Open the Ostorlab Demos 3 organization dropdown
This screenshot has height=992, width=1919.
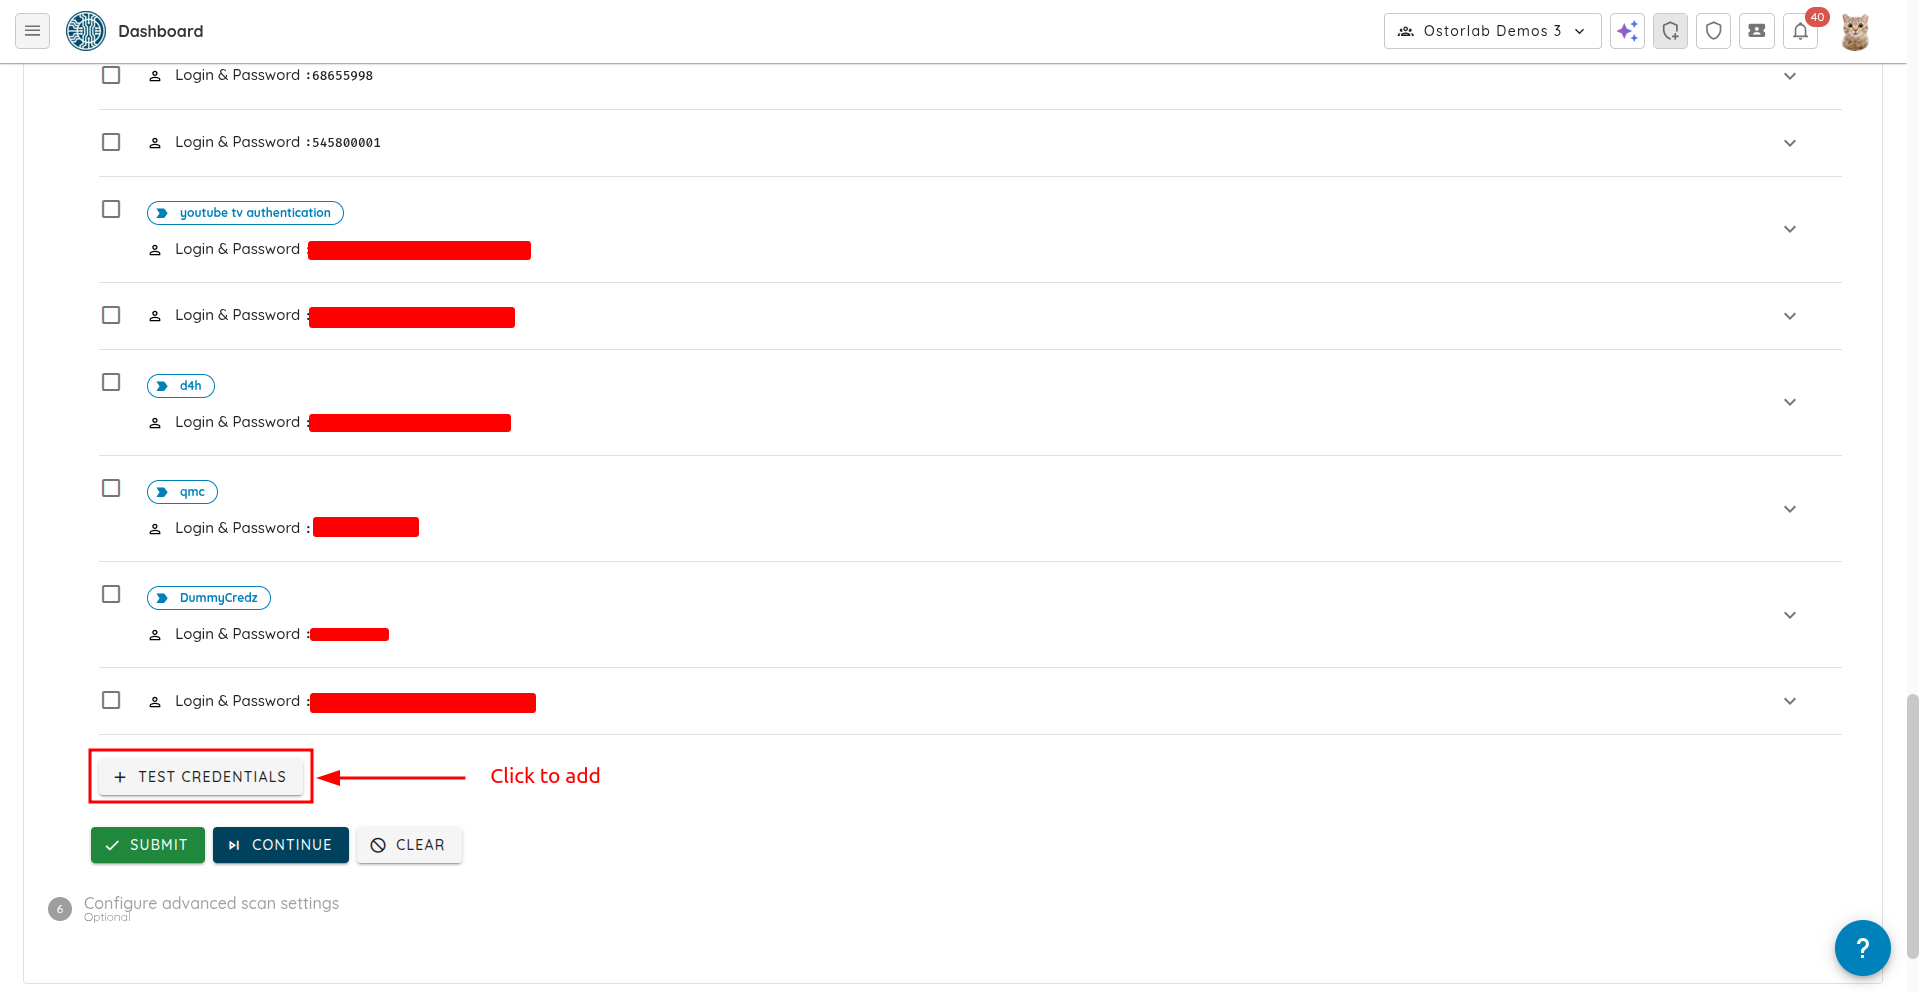pos(1492,31)
